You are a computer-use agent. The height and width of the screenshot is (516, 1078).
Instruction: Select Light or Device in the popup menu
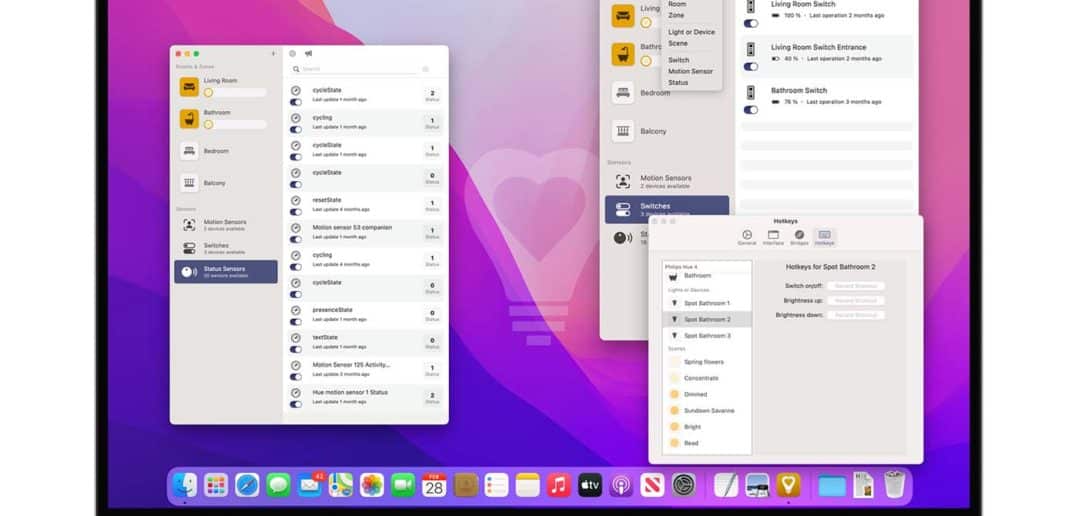tap(691, 32)
